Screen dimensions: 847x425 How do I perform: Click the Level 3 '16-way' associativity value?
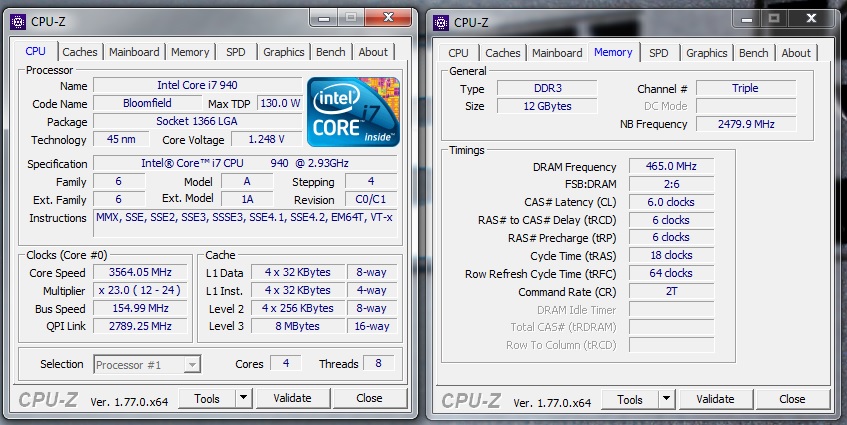372,326
